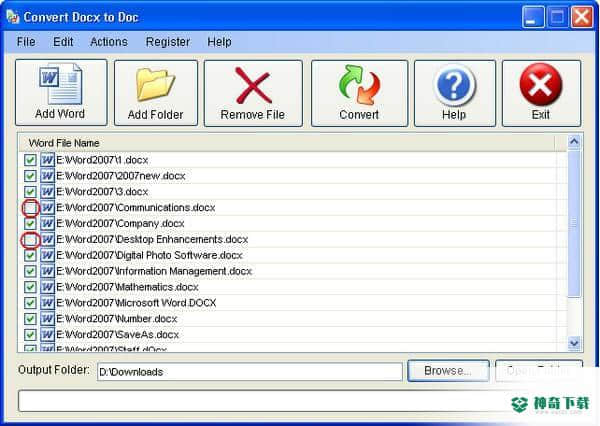600x426 pixels.
Task: Select the E:\Word2007\SaveAs.docx row text
Action: pyautogui.click(x=118, y=335)
